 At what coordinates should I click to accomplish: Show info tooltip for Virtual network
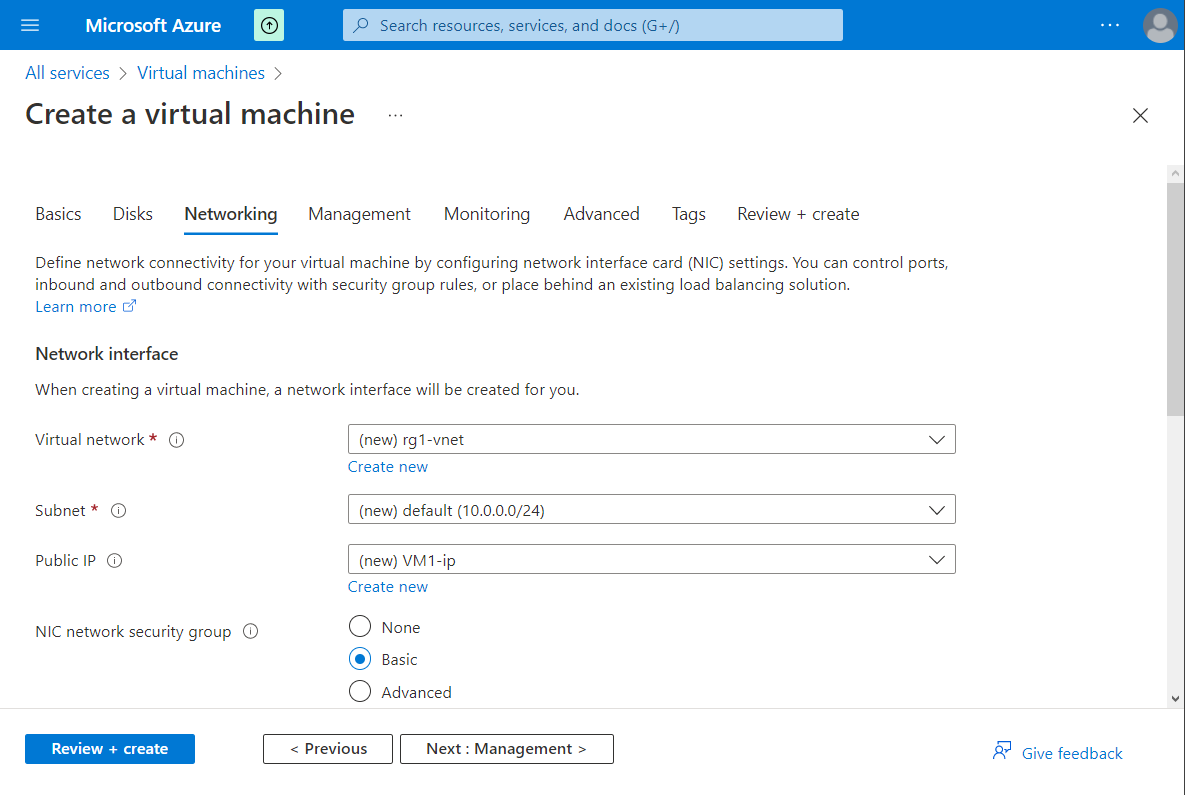176,440
